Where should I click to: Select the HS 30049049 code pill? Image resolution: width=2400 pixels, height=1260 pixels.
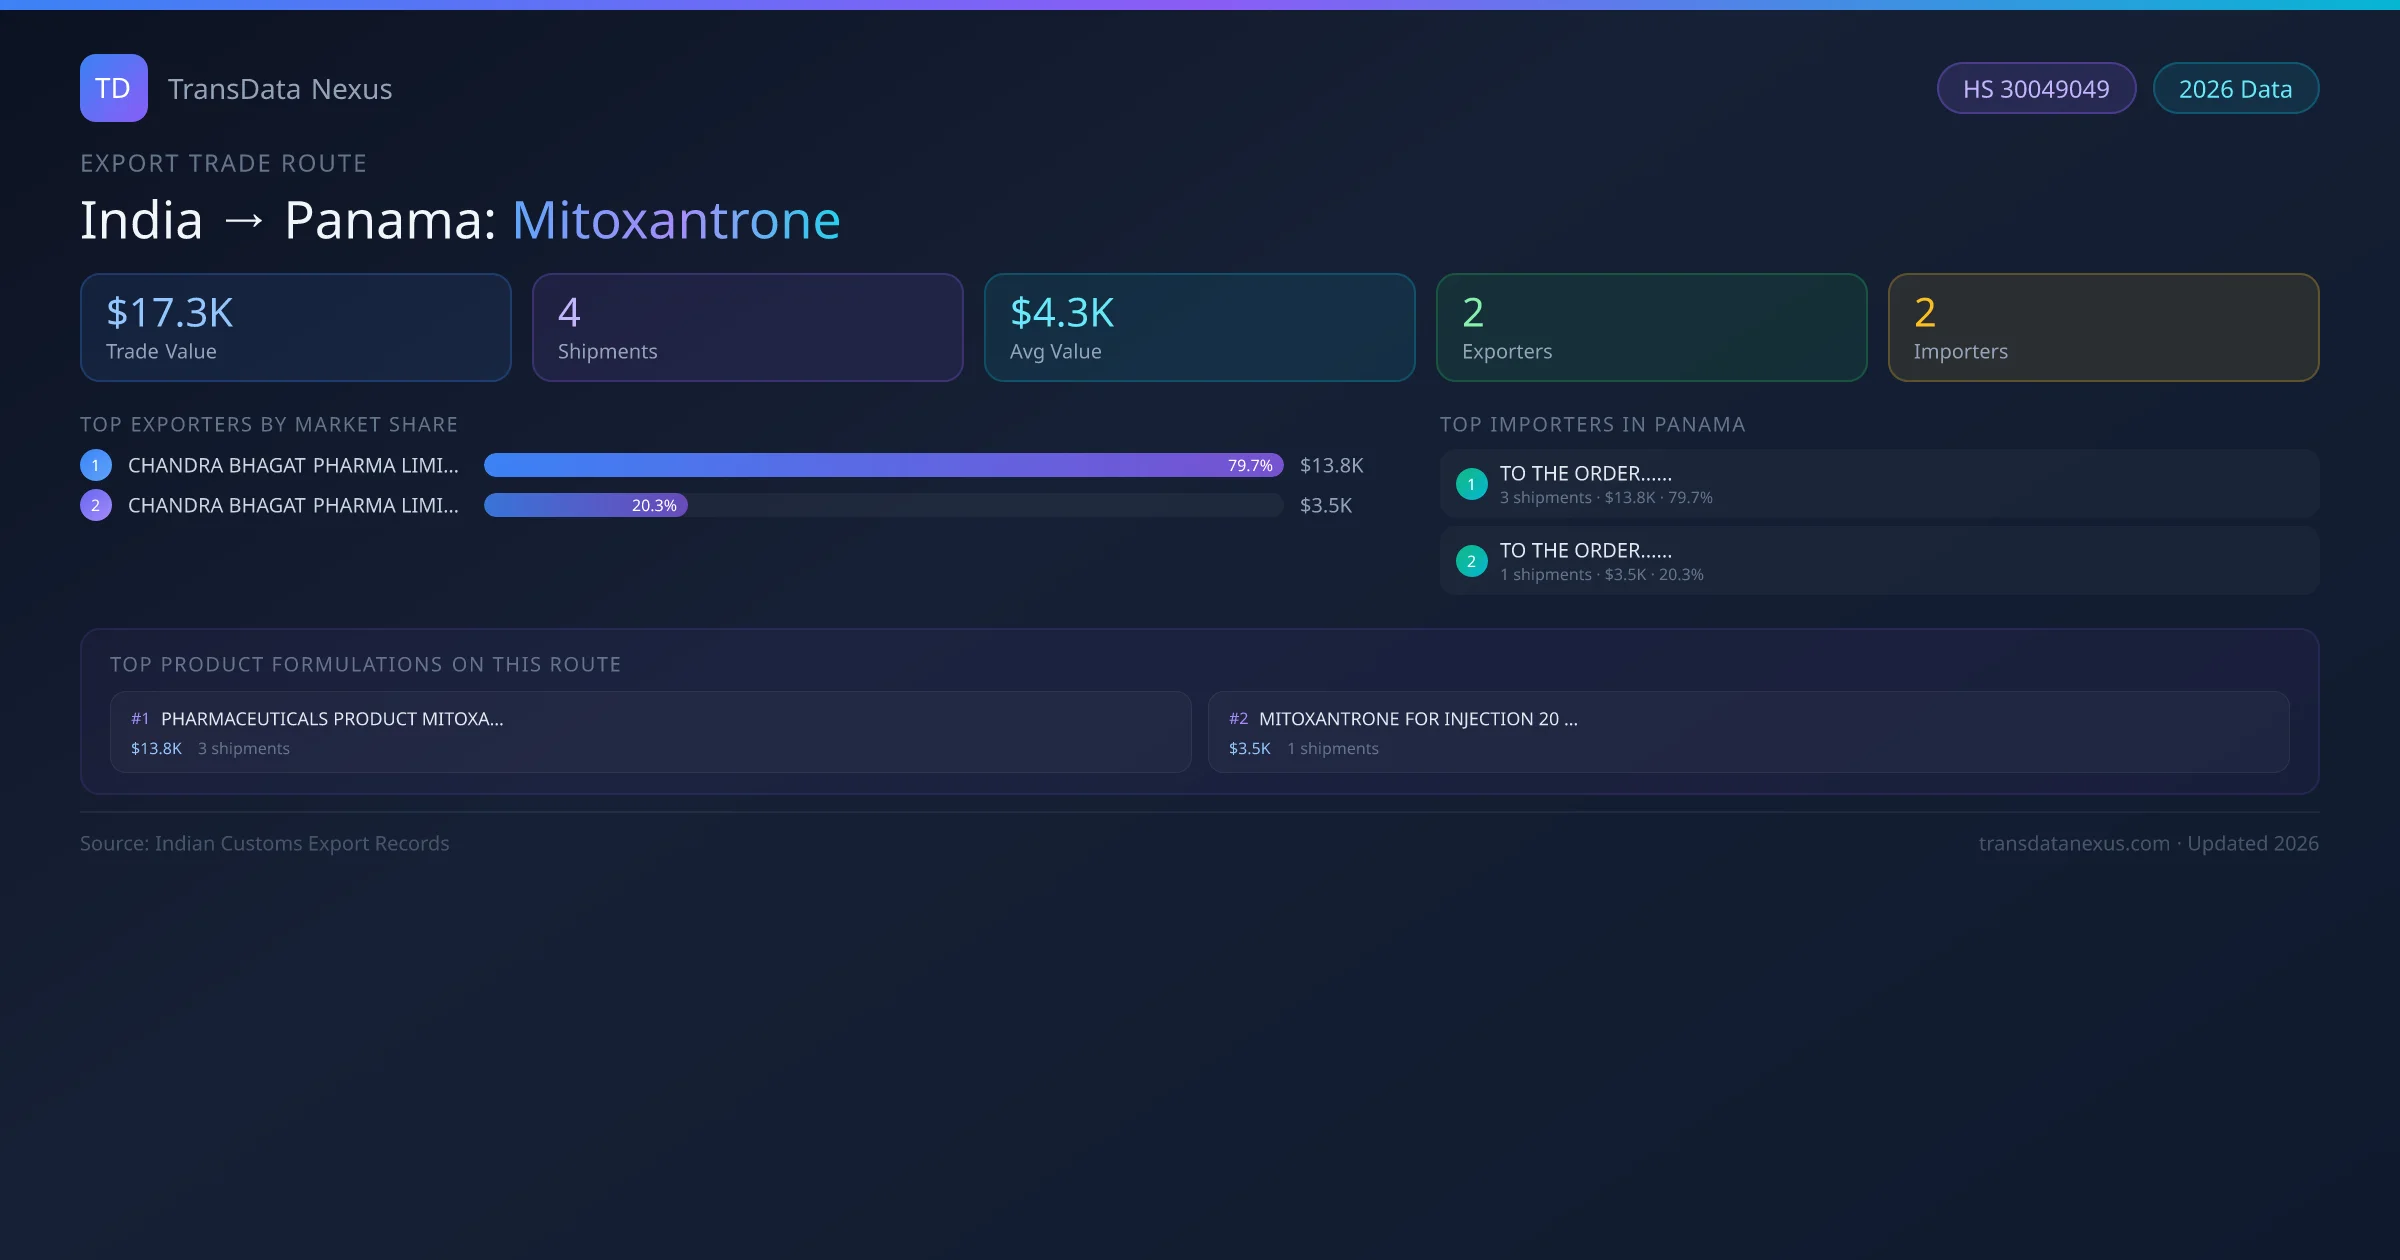(x=2036, y=89)
